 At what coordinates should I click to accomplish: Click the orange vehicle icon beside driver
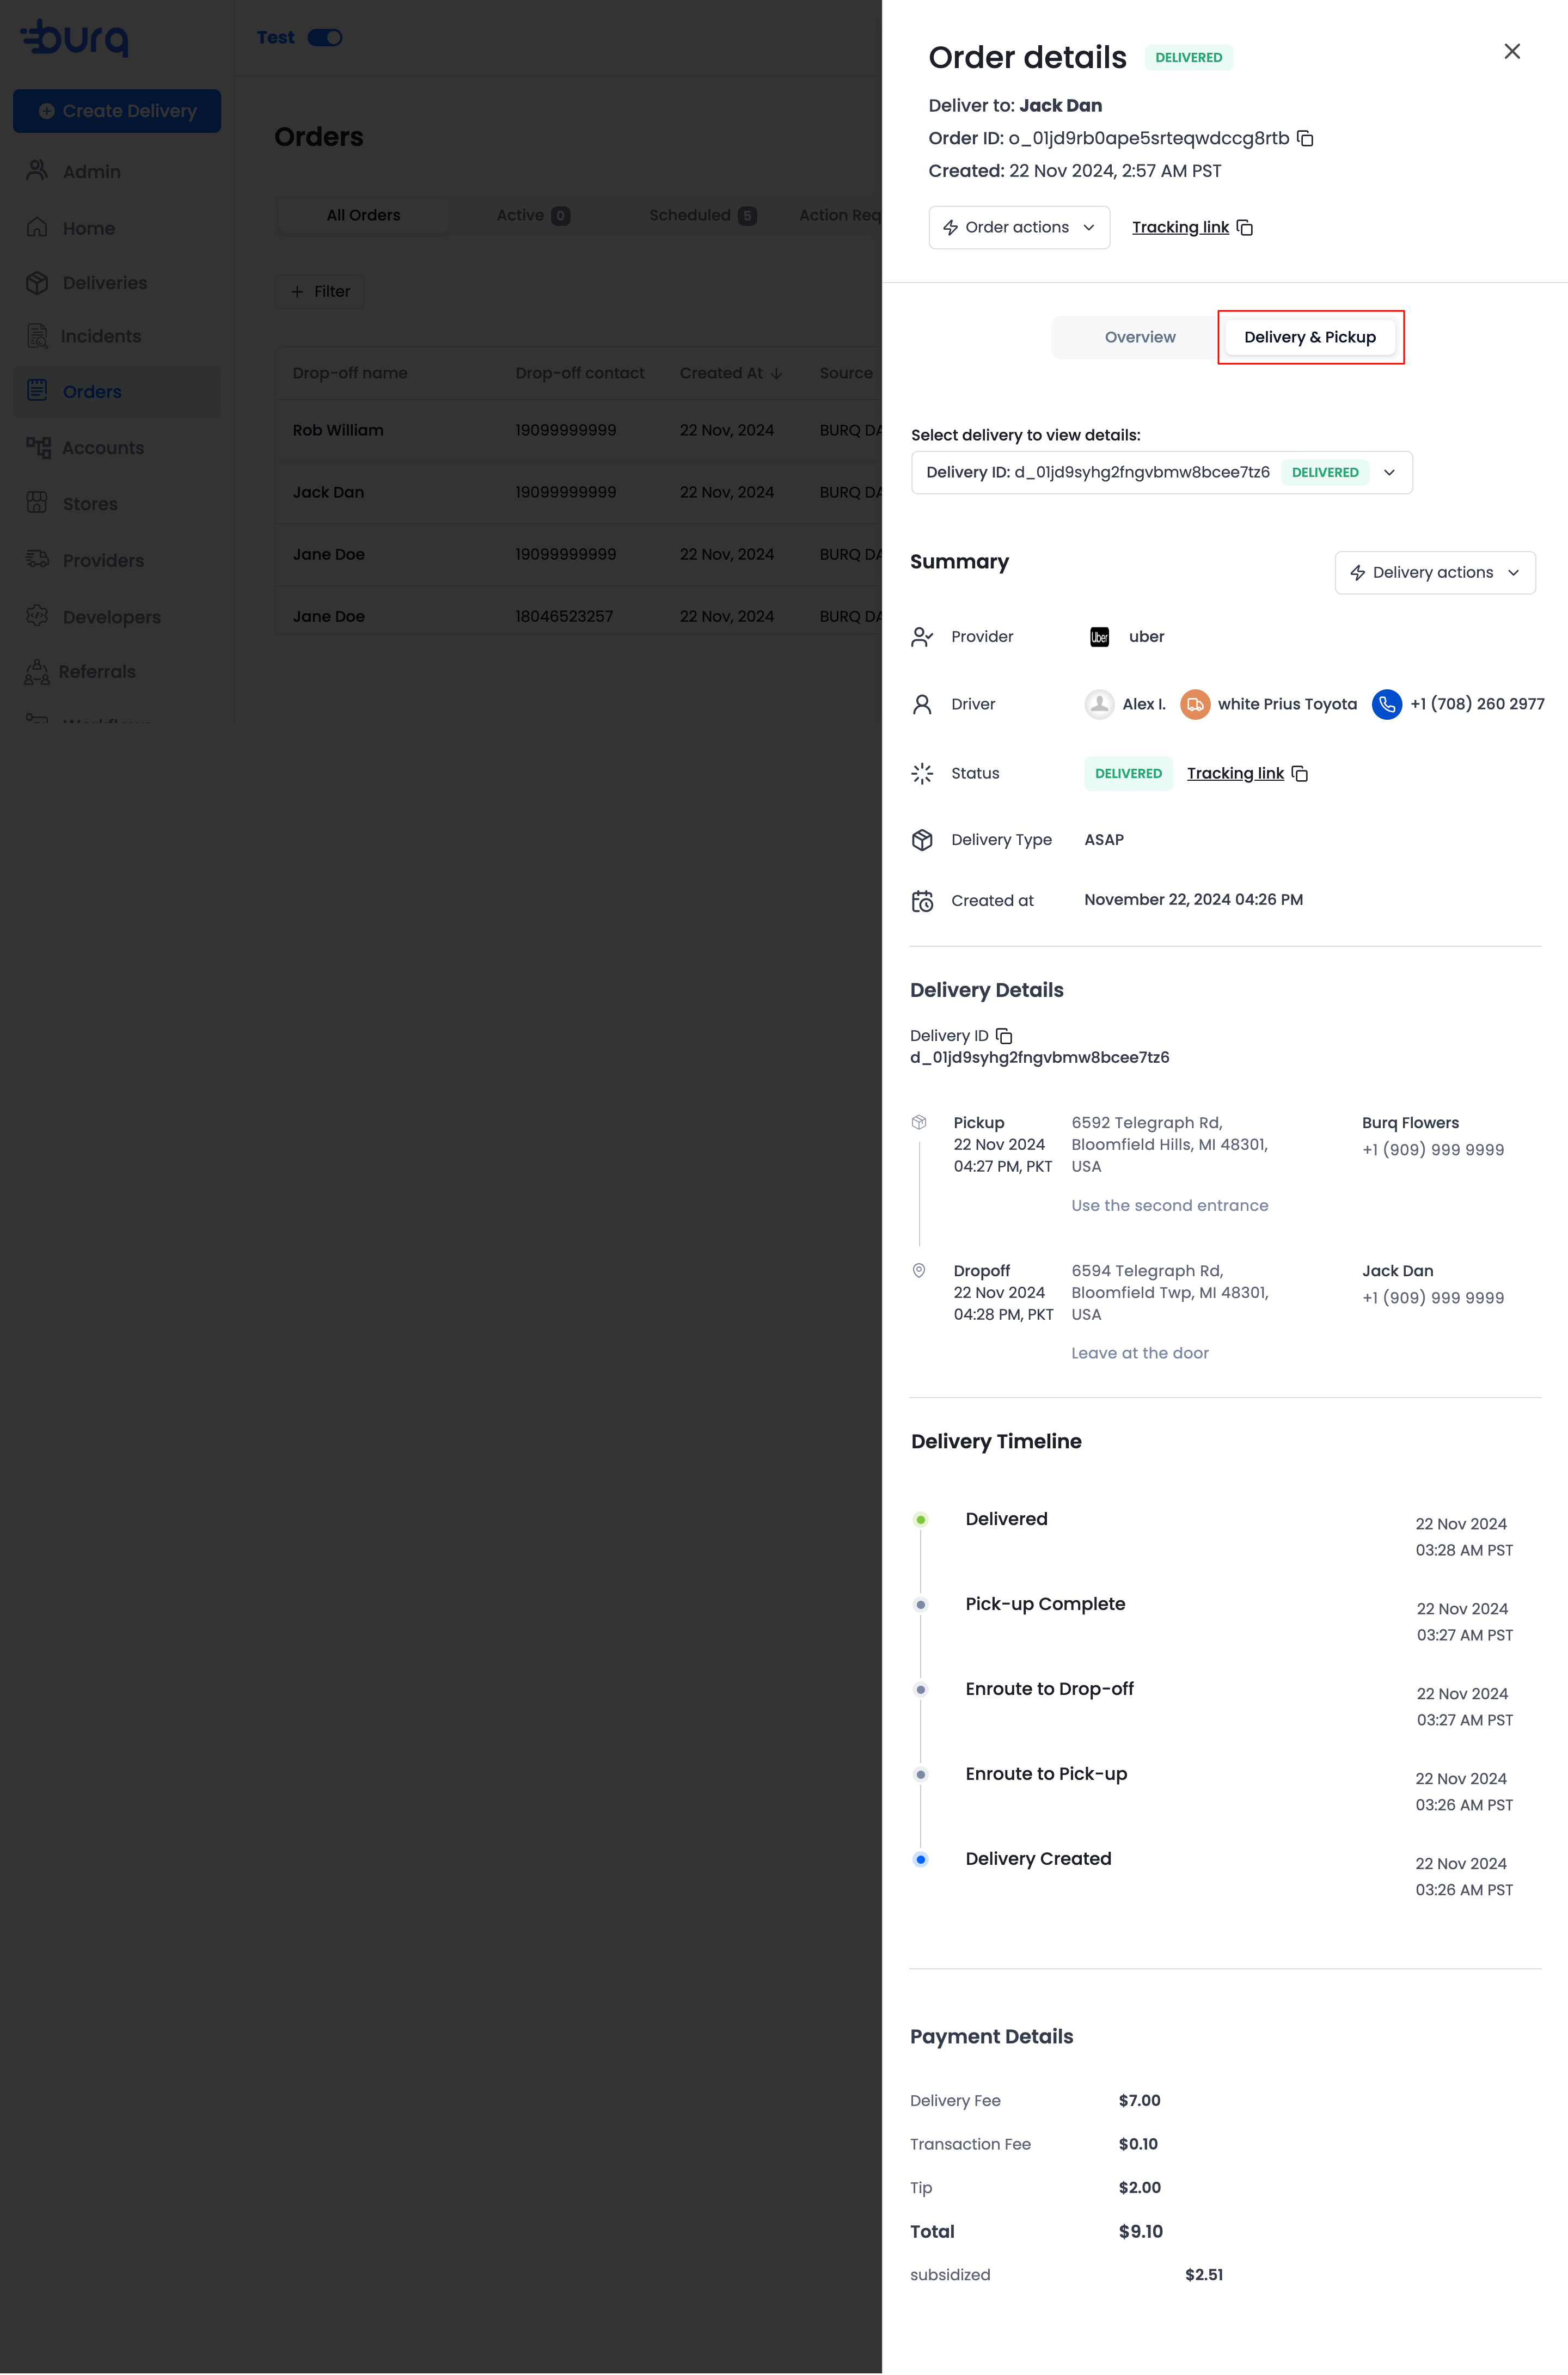(1194, 704)
